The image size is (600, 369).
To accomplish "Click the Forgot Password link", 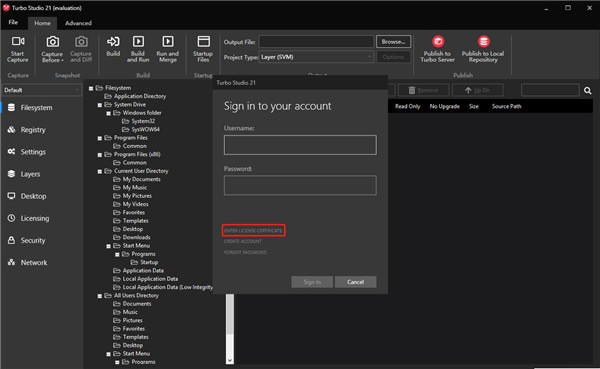I will click(245, 253).
